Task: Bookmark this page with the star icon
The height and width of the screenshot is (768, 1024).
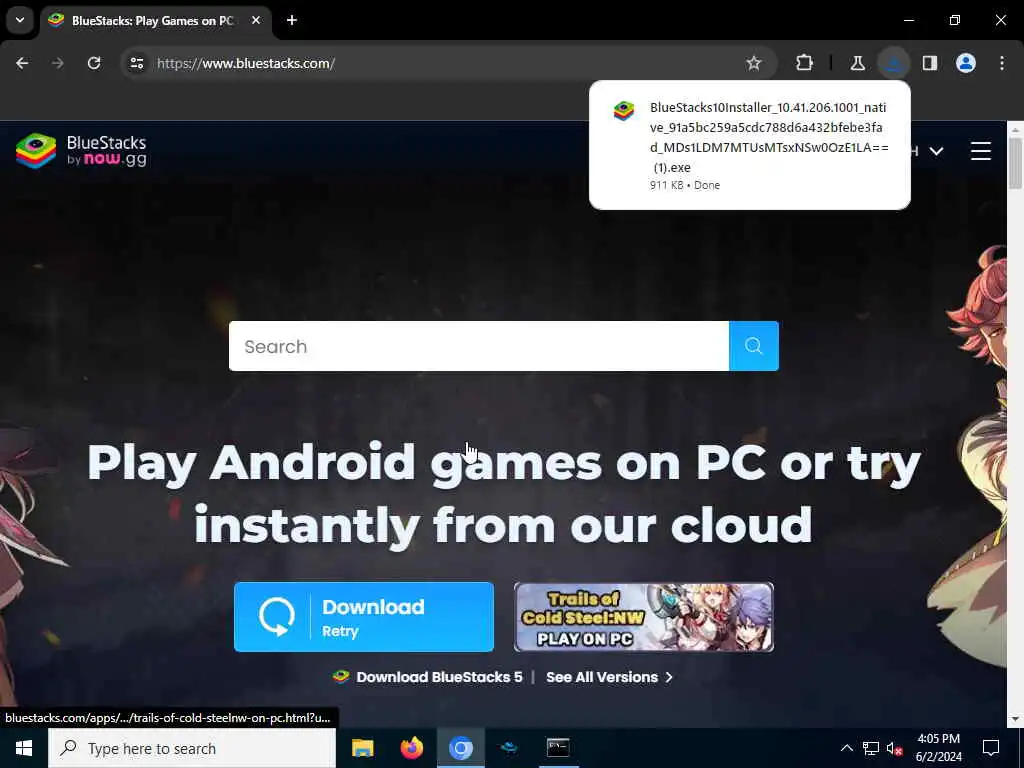Action: 754,63
